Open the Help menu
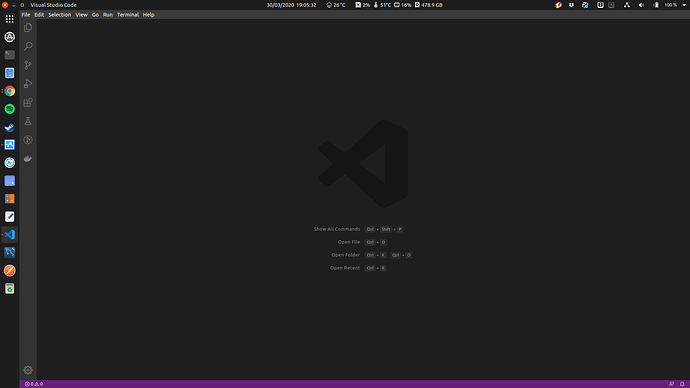690x388 pixels. (149, 15)
